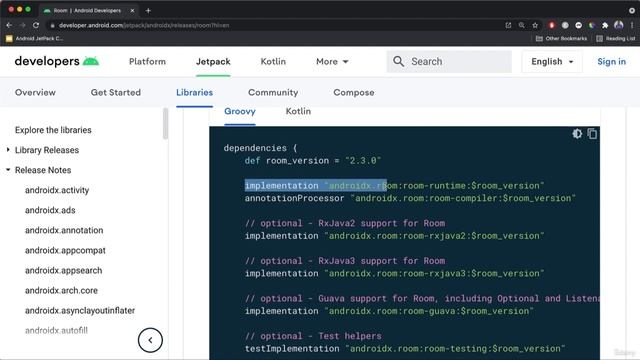
Task: Open Explore the libraries in the sidebar
Action: pyautogui.click(x=53, y=130)
